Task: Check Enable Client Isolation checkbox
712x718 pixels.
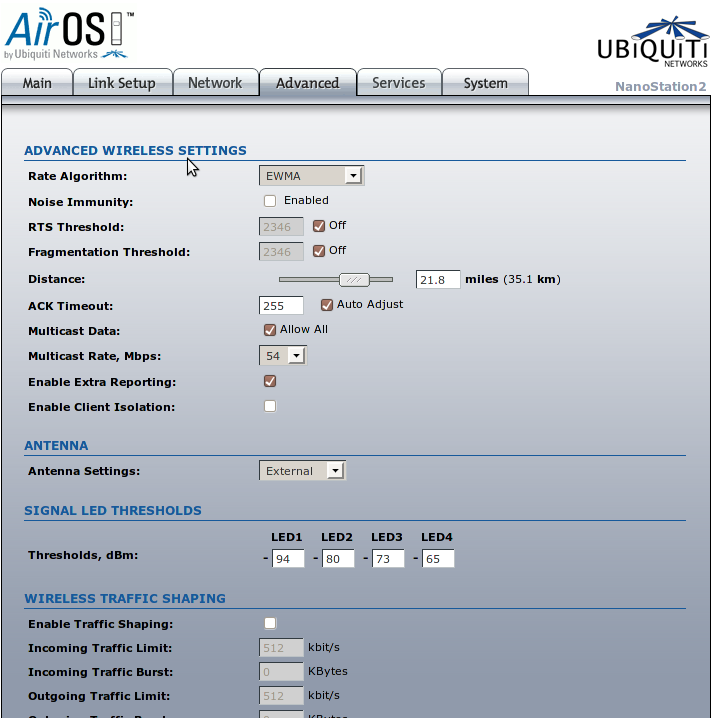Action: coord(270,406)
